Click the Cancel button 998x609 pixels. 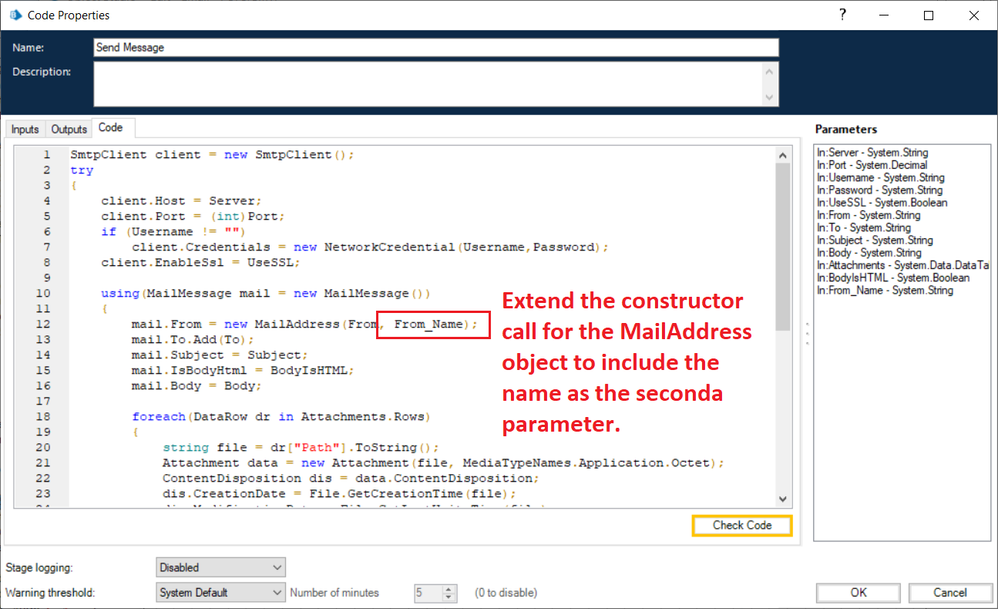950,592
